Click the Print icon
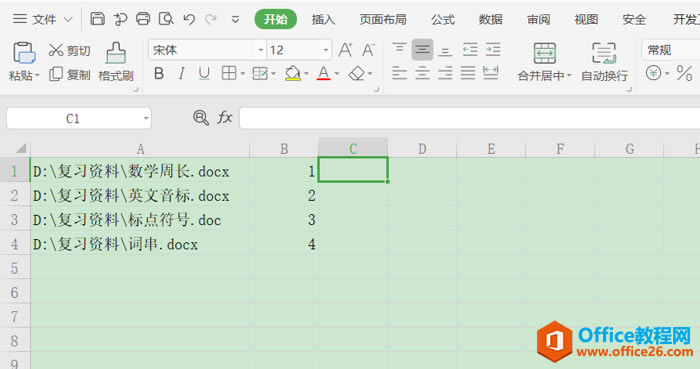The image size is (700, 369). [143, 19]
